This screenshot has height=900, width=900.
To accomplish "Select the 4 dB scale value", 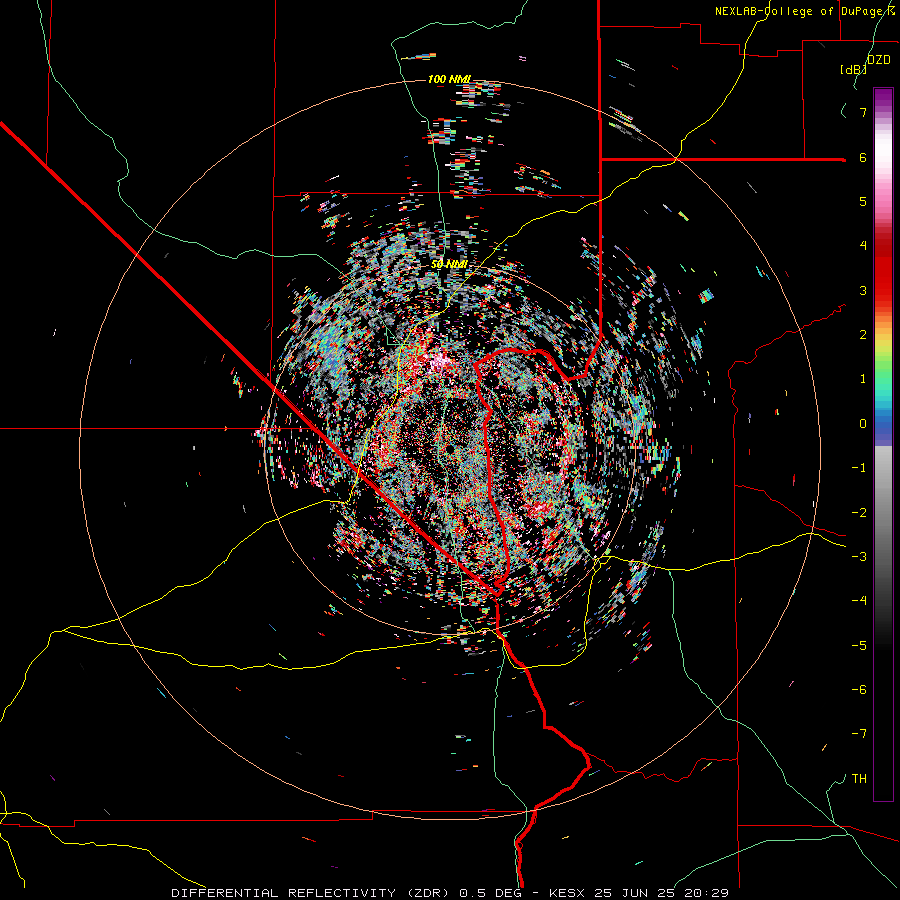I will [863, 246].
